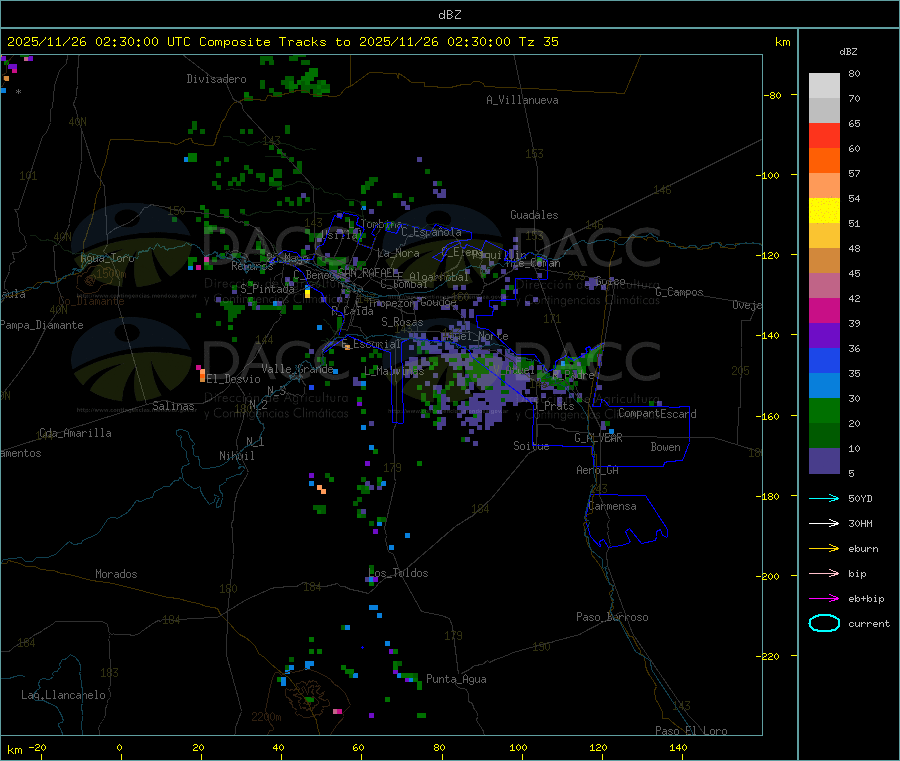900x761 pixels.
Task: Click the 50YD cyan arrow legend icon
Action: (x=824, y=498)
